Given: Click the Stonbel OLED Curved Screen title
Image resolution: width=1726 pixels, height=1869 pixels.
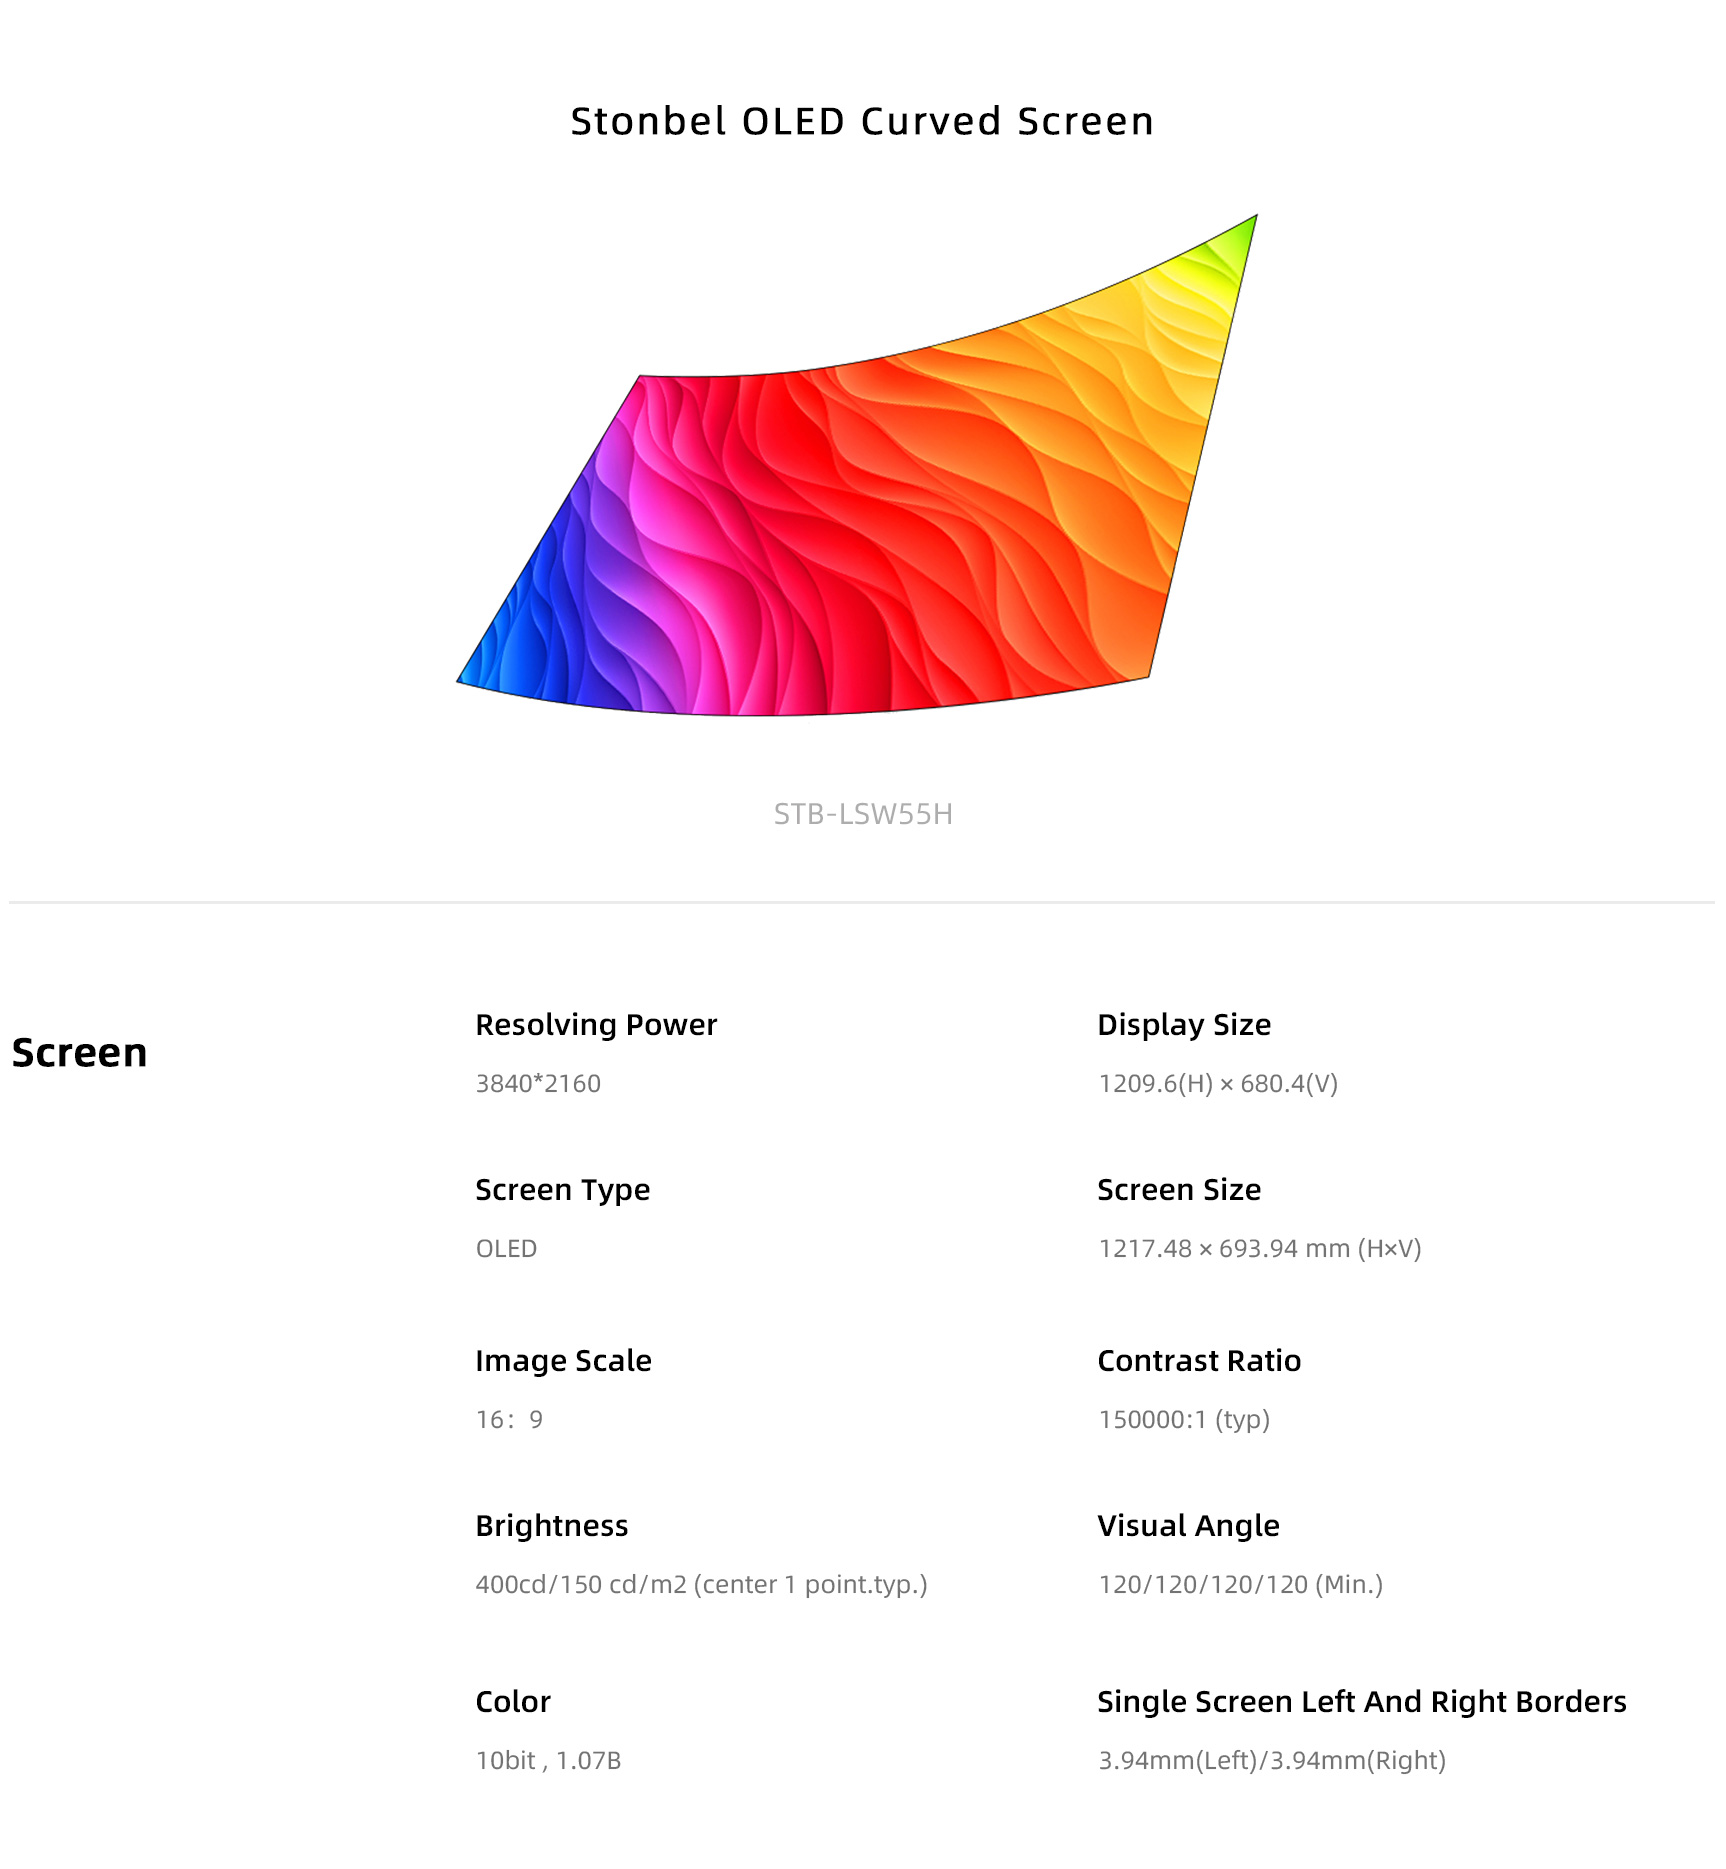Looking at the screenshot, I should coord(862,121).
